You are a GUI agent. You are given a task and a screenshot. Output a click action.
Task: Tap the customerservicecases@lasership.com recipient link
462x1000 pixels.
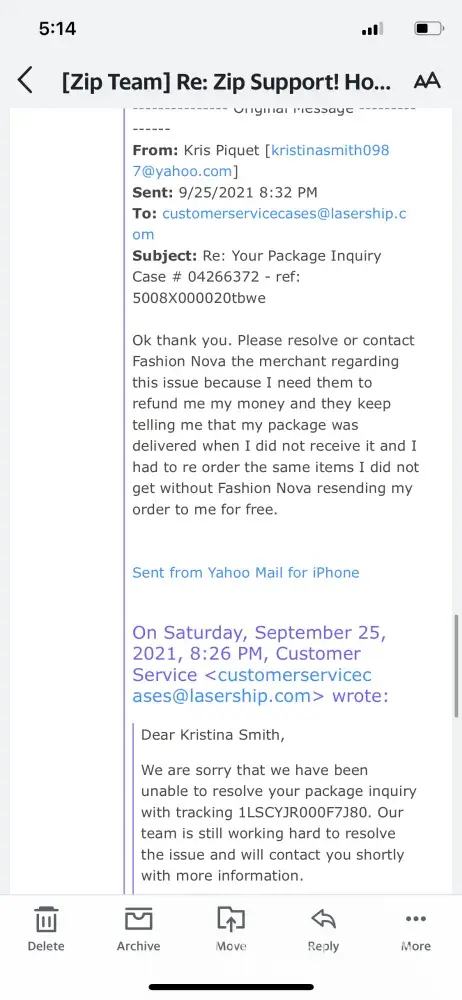(269, 224)
